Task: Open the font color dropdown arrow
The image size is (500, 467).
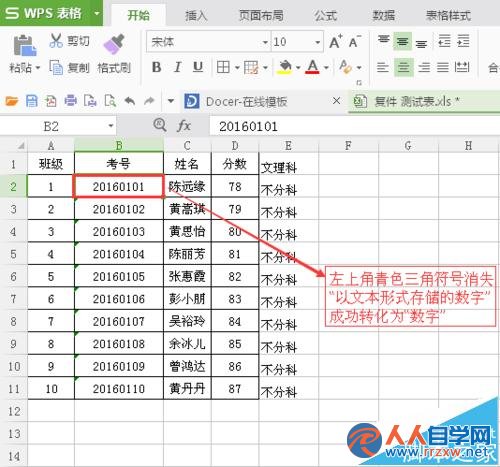Action: (x=326, y=68)
